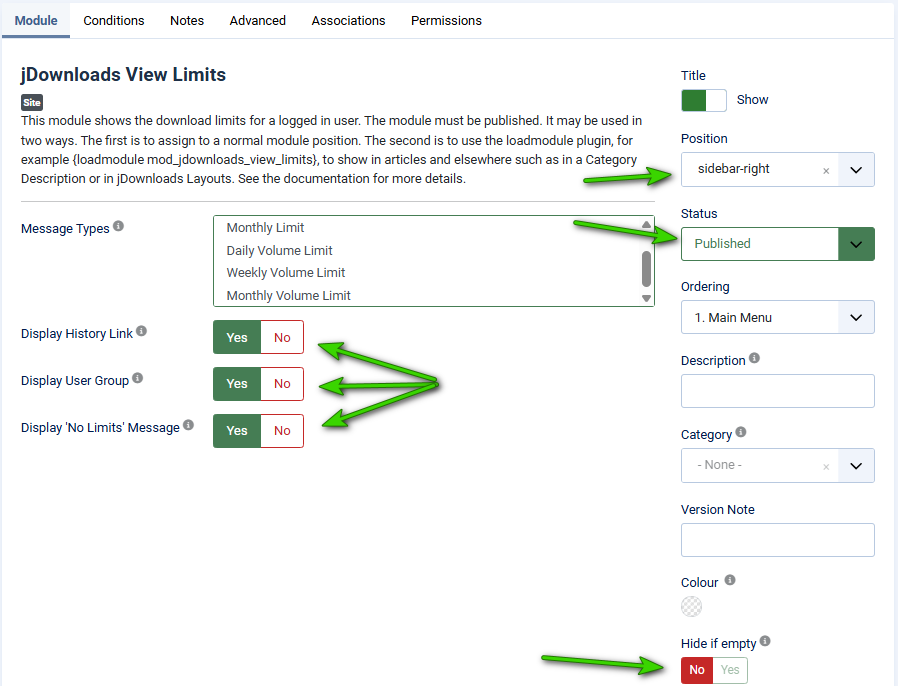Switch to the Conditions tab
898x686 pixels.
click(x=114, y=21)
